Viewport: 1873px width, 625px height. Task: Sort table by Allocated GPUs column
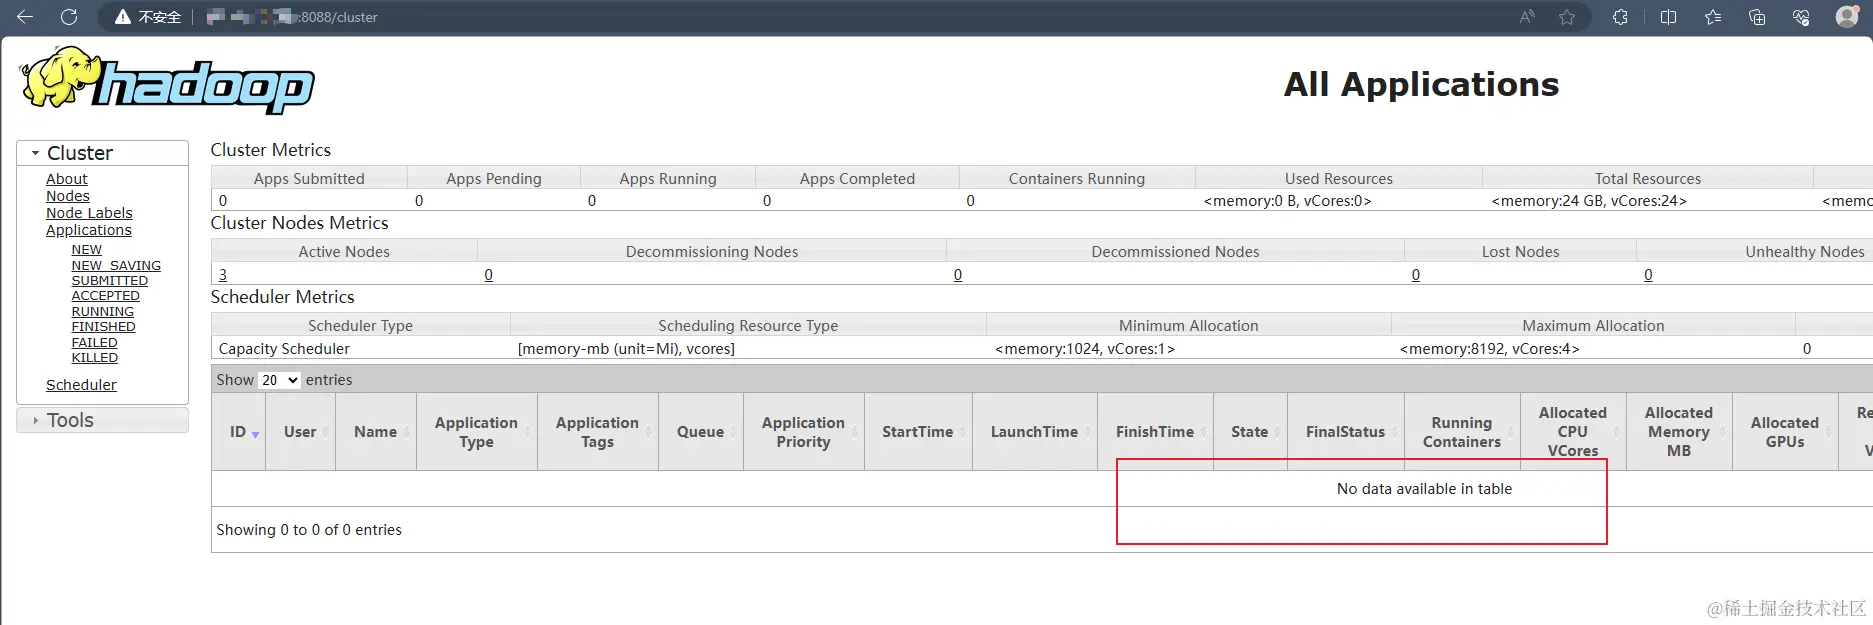click(x=1785, y=432)
